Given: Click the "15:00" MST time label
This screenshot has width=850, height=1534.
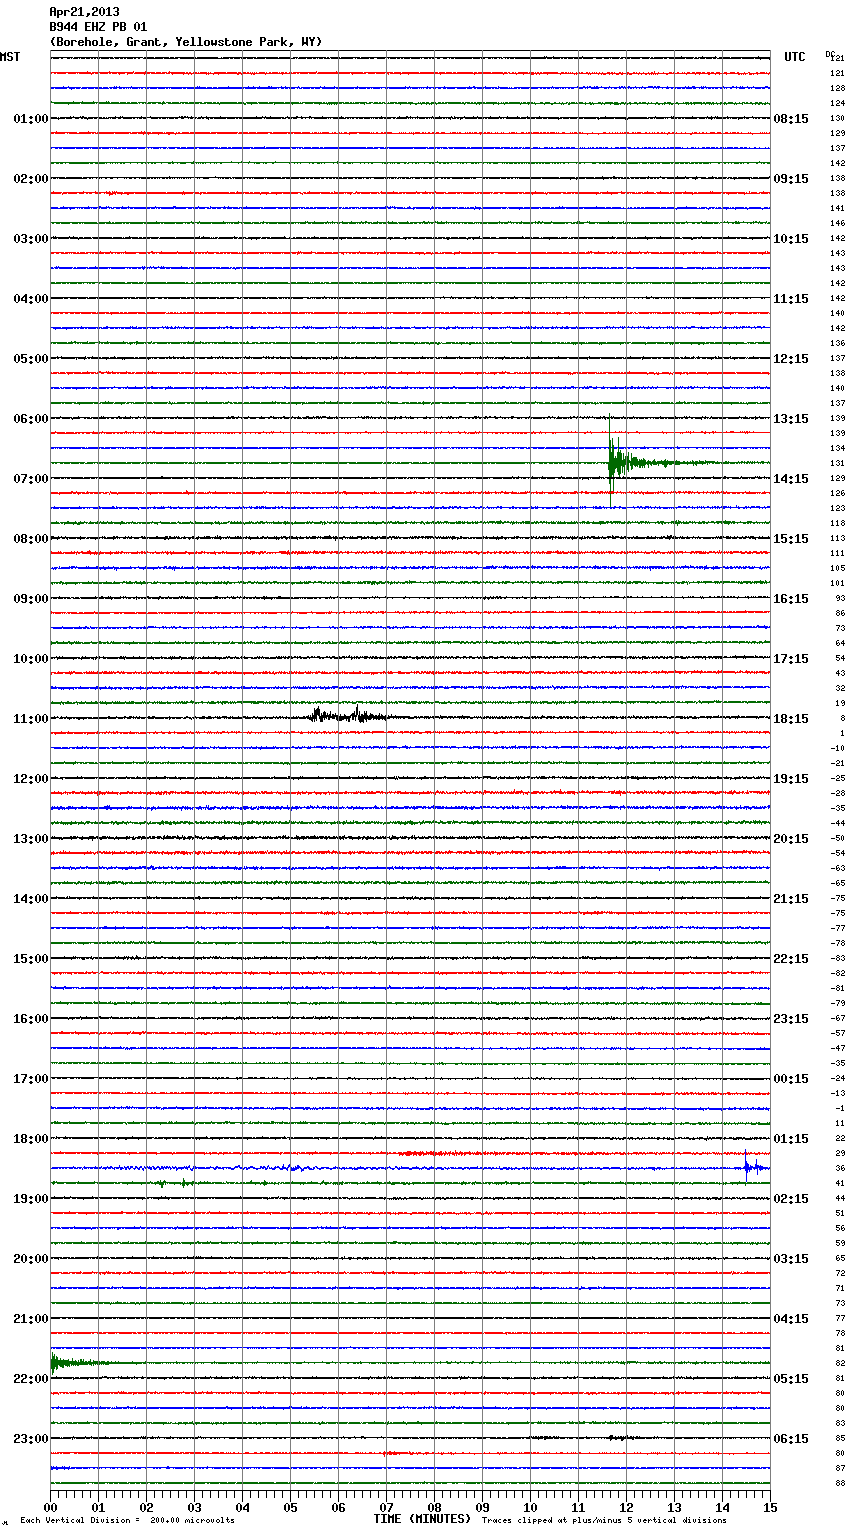Looking at the screenshot, I should [x=31, y=959].
